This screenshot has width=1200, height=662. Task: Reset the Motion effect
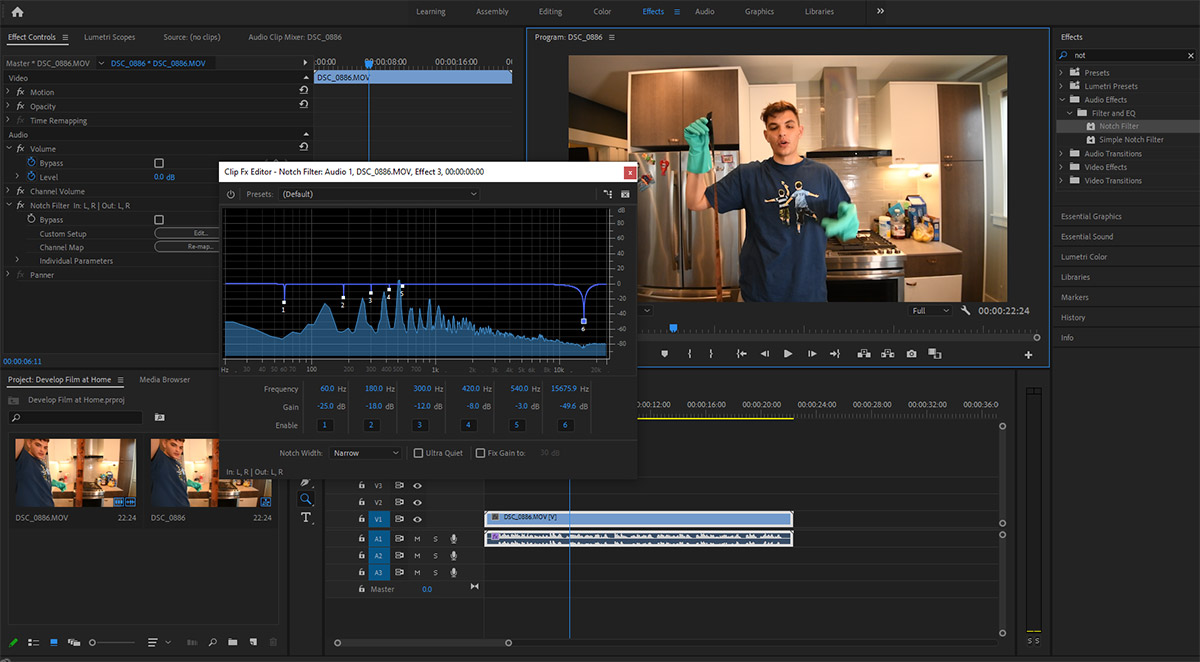tap(303, 91)
